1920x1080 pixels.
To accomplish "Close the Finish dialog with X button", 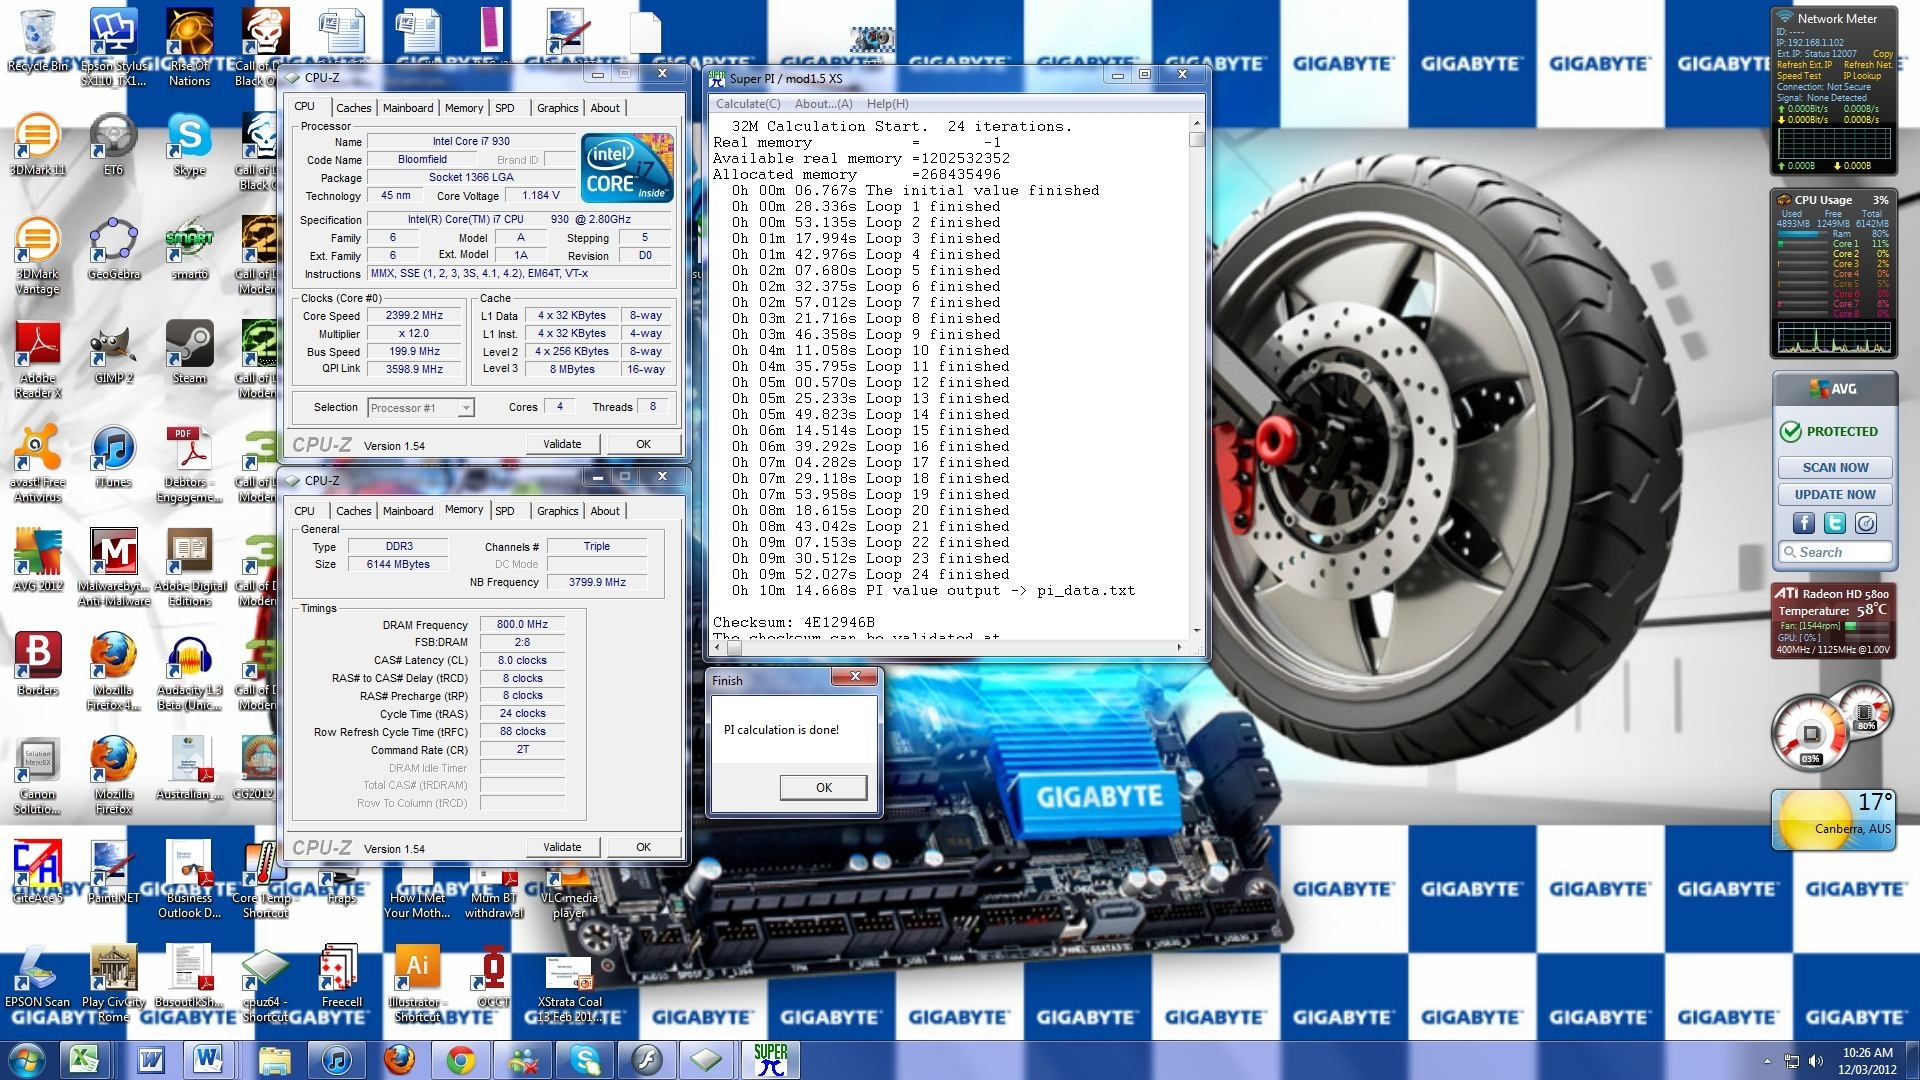I will click(x=855, y=677).
